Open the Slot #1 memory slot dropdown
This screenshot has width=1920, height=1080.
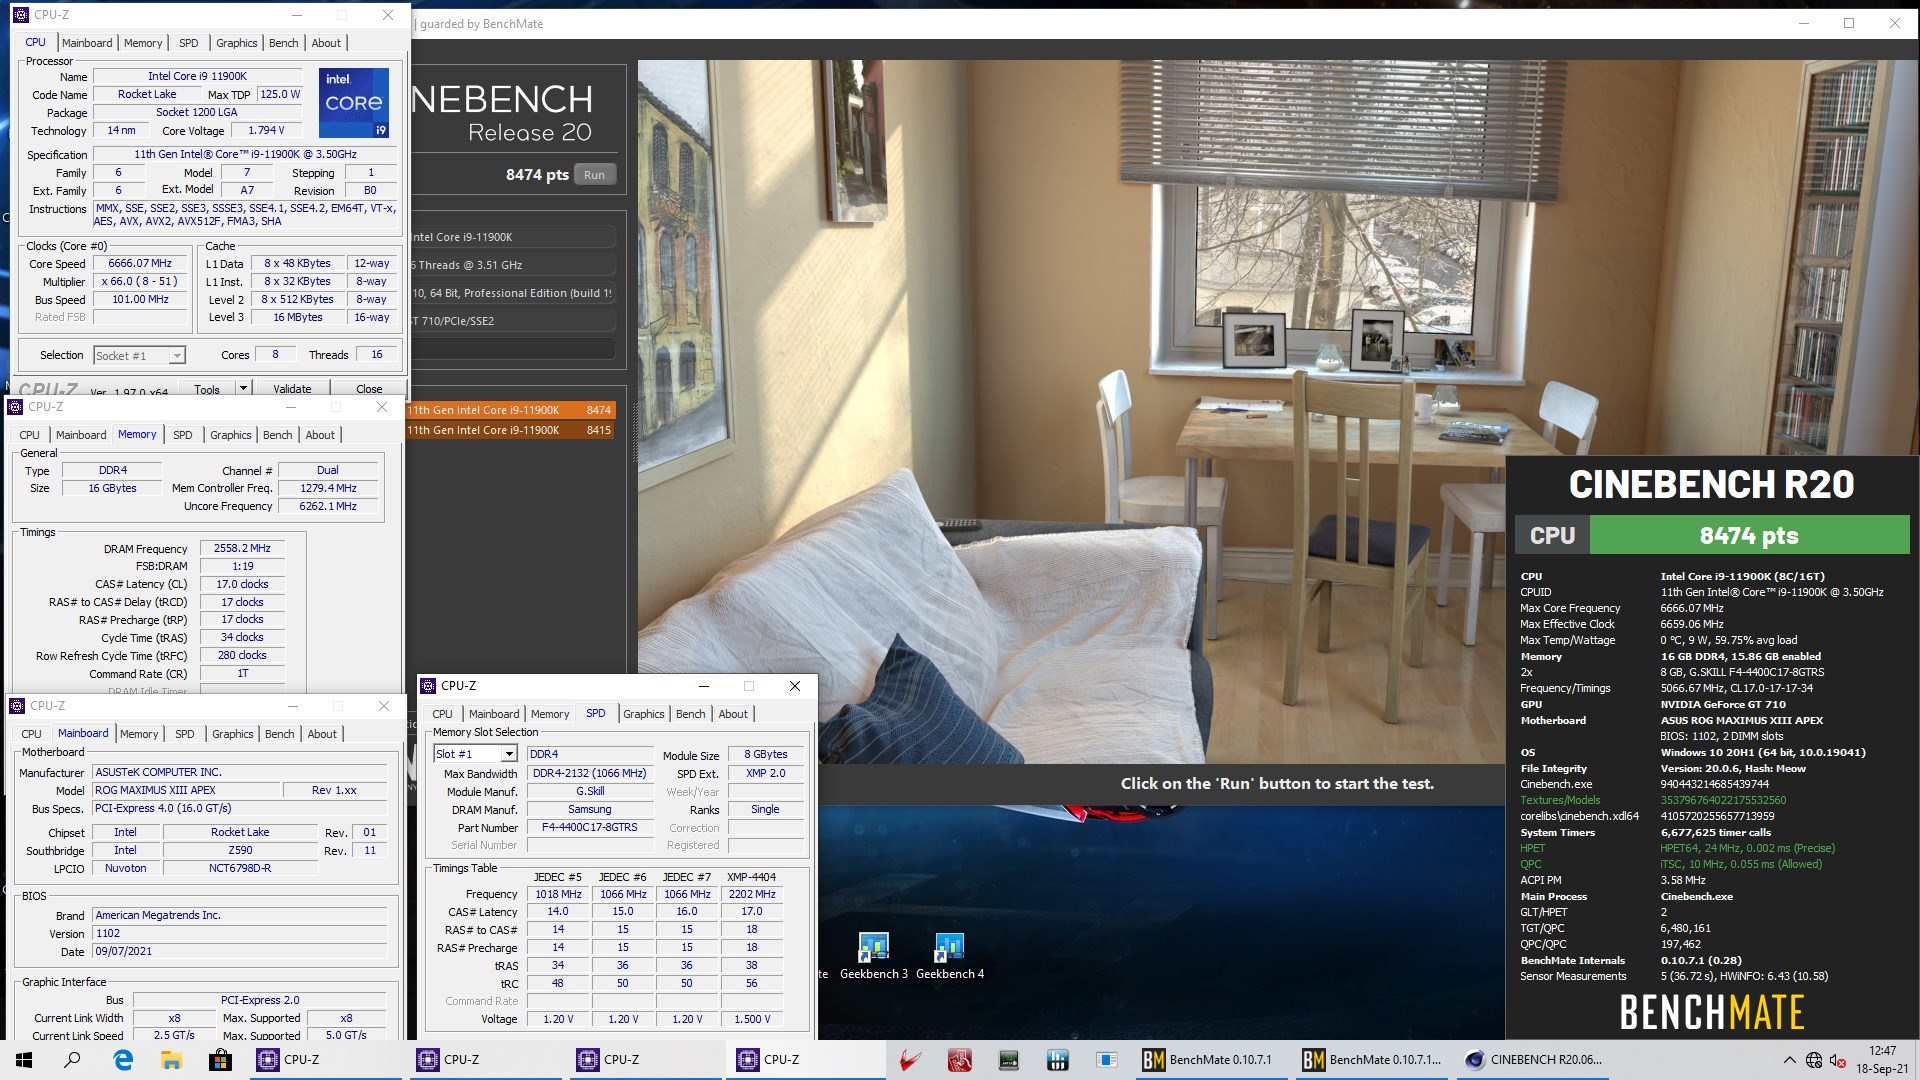click(475, 754)
